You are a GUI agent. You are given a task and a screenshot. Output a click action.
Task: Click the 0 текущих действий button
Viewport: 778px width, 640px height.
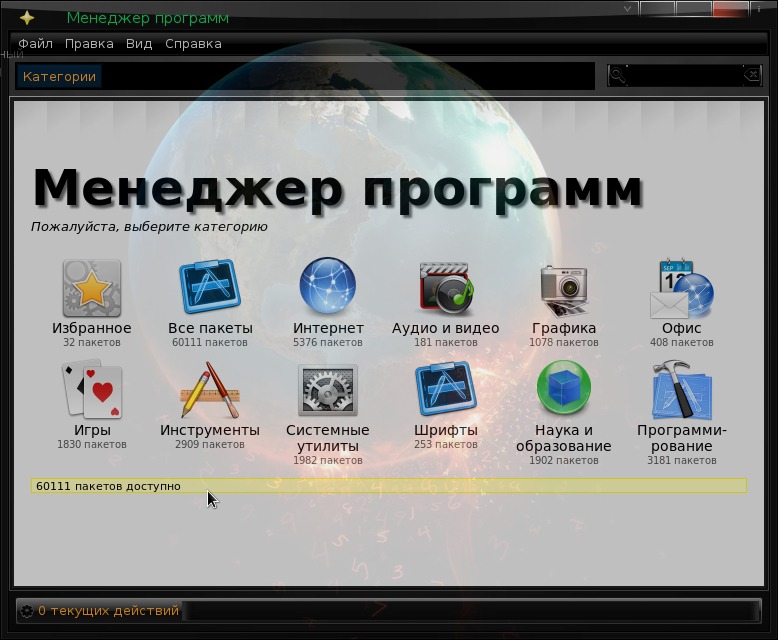[100, 611]
